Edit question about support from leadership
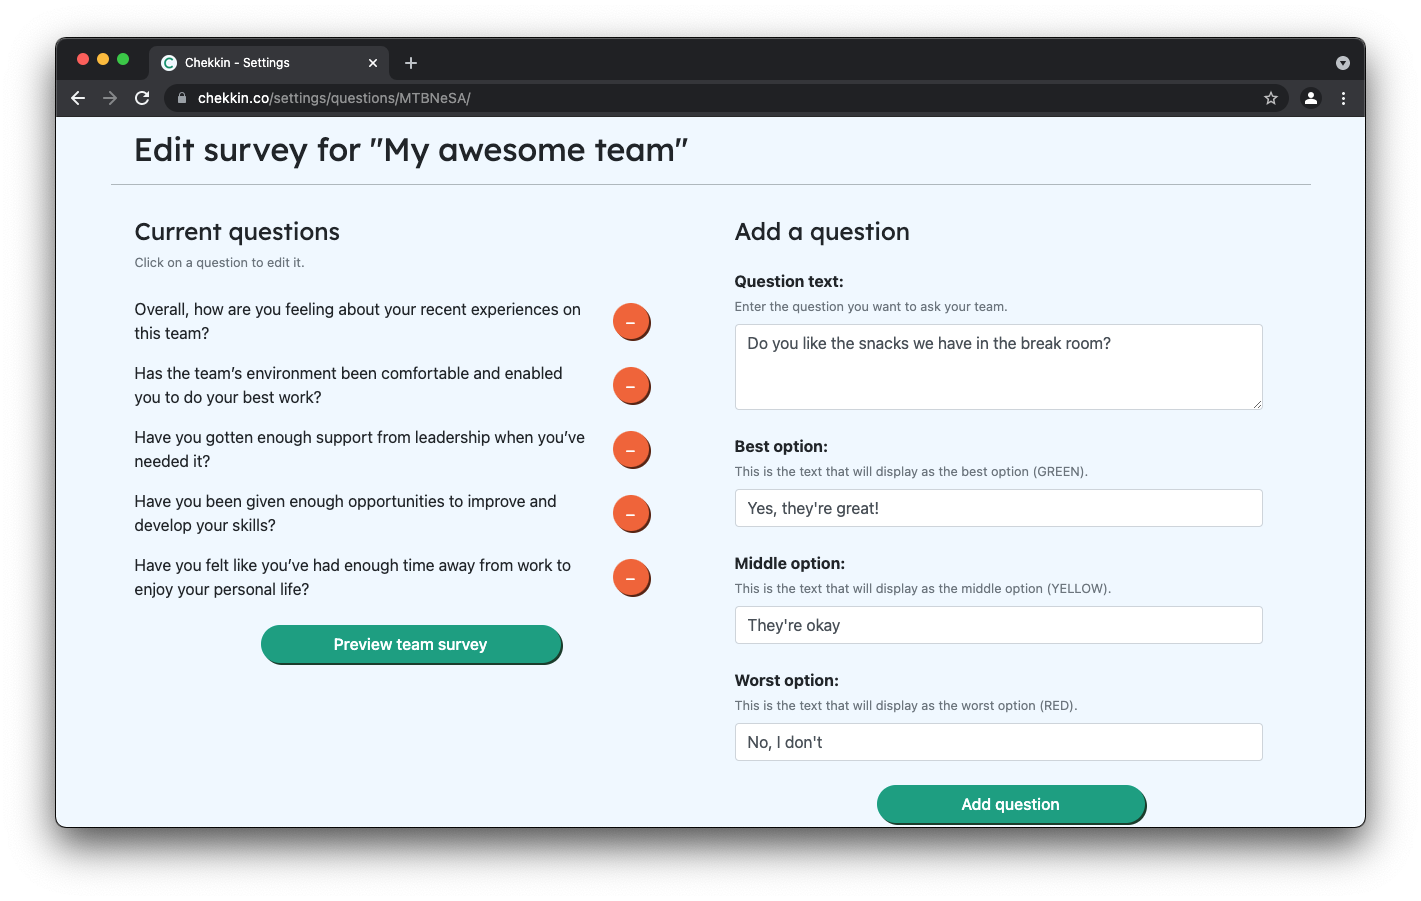 (x=360, y=450)
